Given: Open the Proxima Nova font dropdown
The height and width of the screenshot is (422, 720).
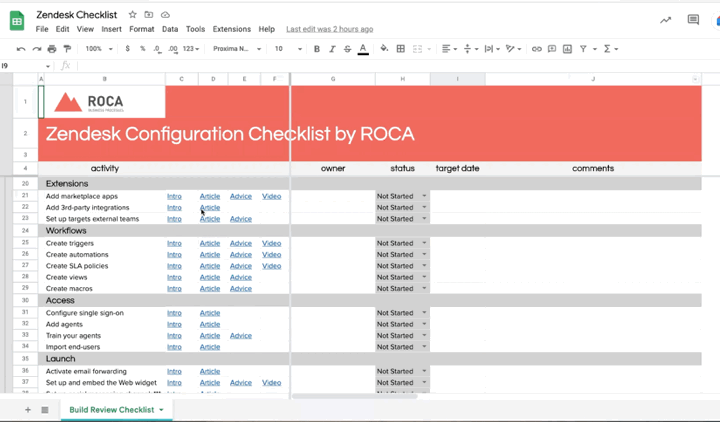Looking at the screenshot, I should pos(236,49).
